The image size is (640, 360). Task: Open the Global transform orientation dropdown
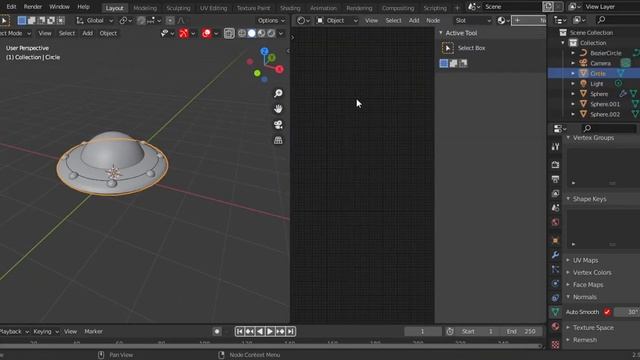click(x=95, y=20)
